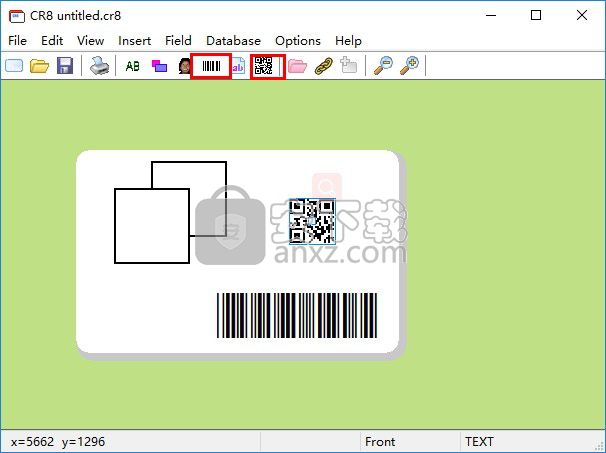Click the grayed add-record plus icon
Viewport: 606px width, 453px height.
349,65
